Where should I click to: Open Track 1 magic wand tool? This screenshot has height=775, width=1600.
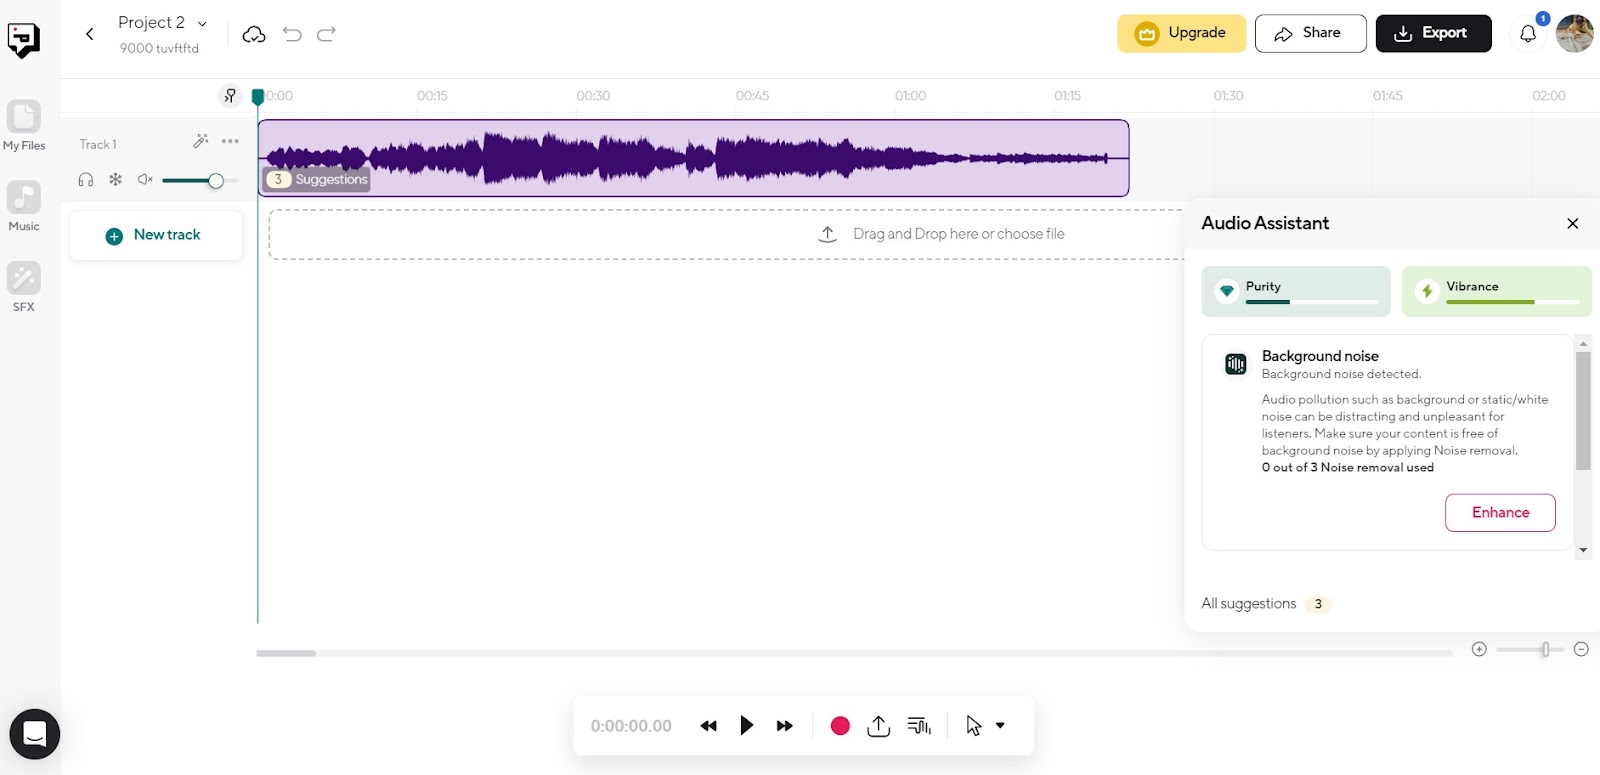click(x=201, y=141)
